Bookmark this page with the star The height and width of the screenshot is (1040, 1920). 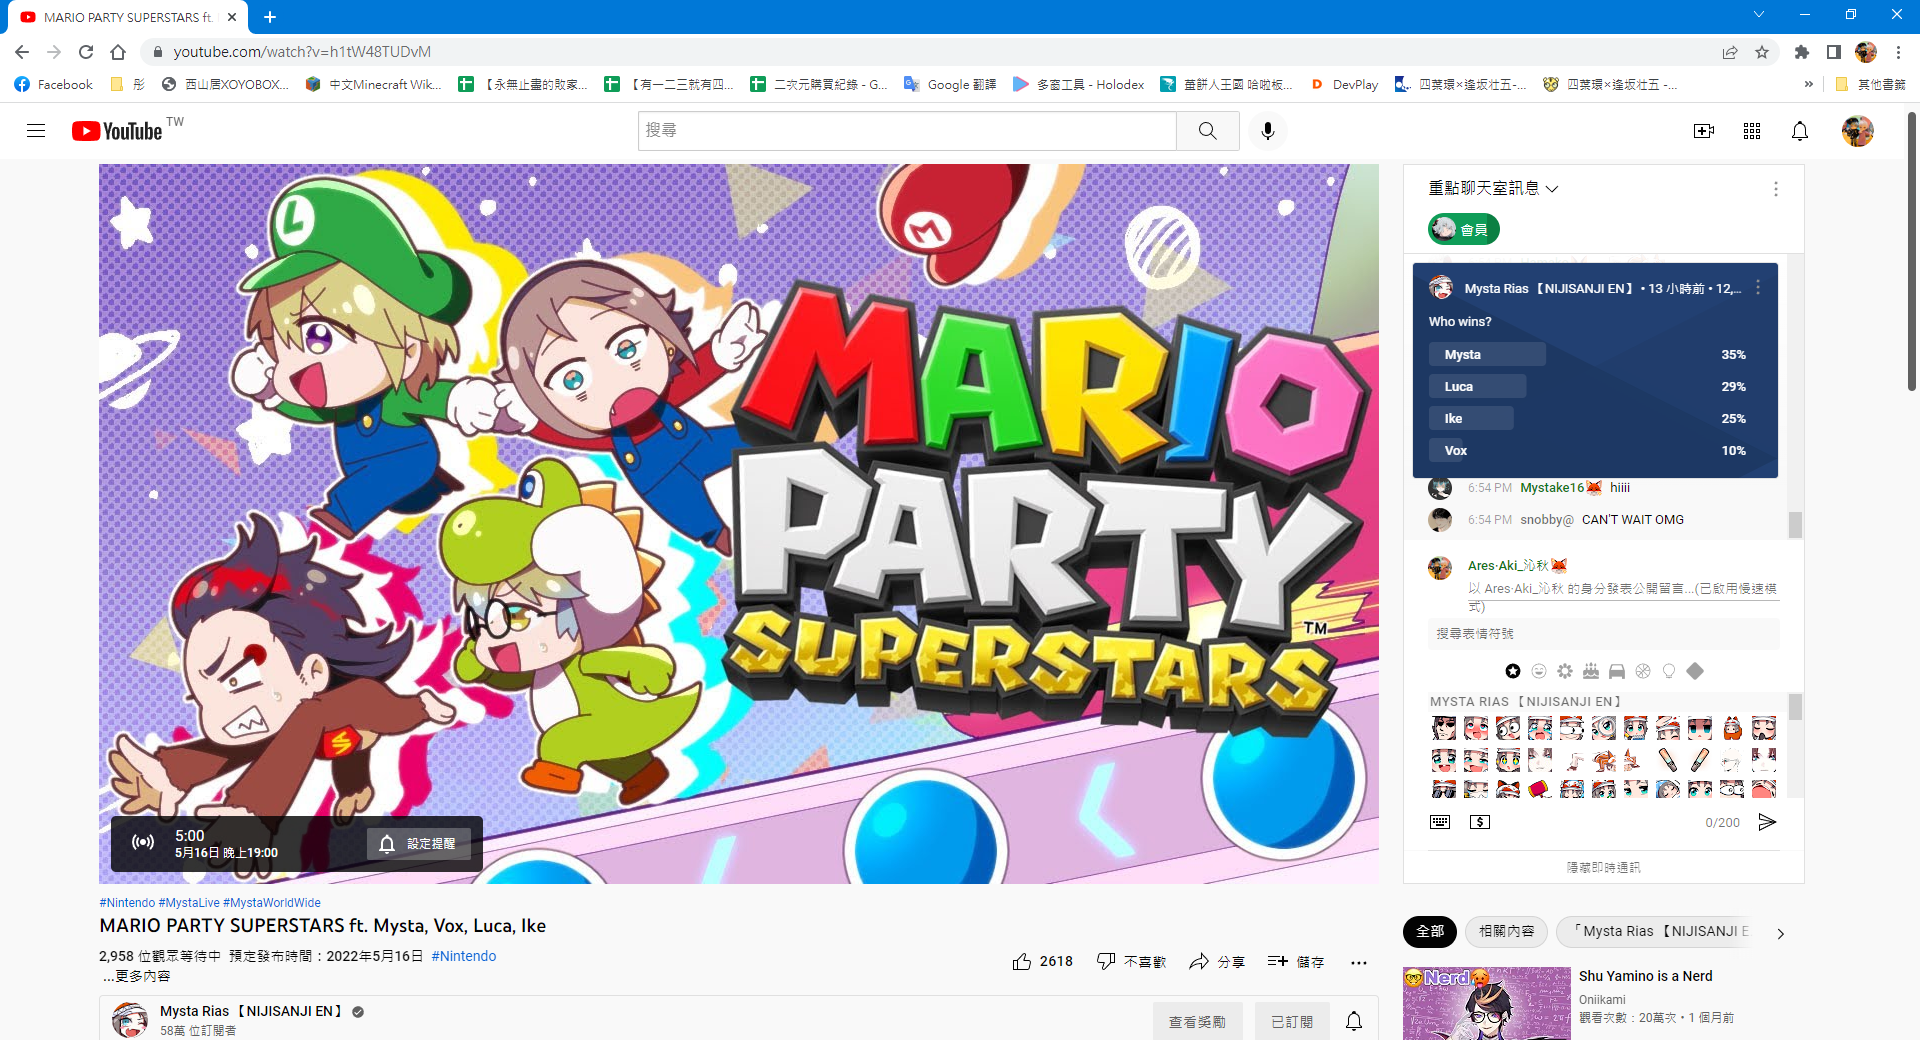[1762, 52]
